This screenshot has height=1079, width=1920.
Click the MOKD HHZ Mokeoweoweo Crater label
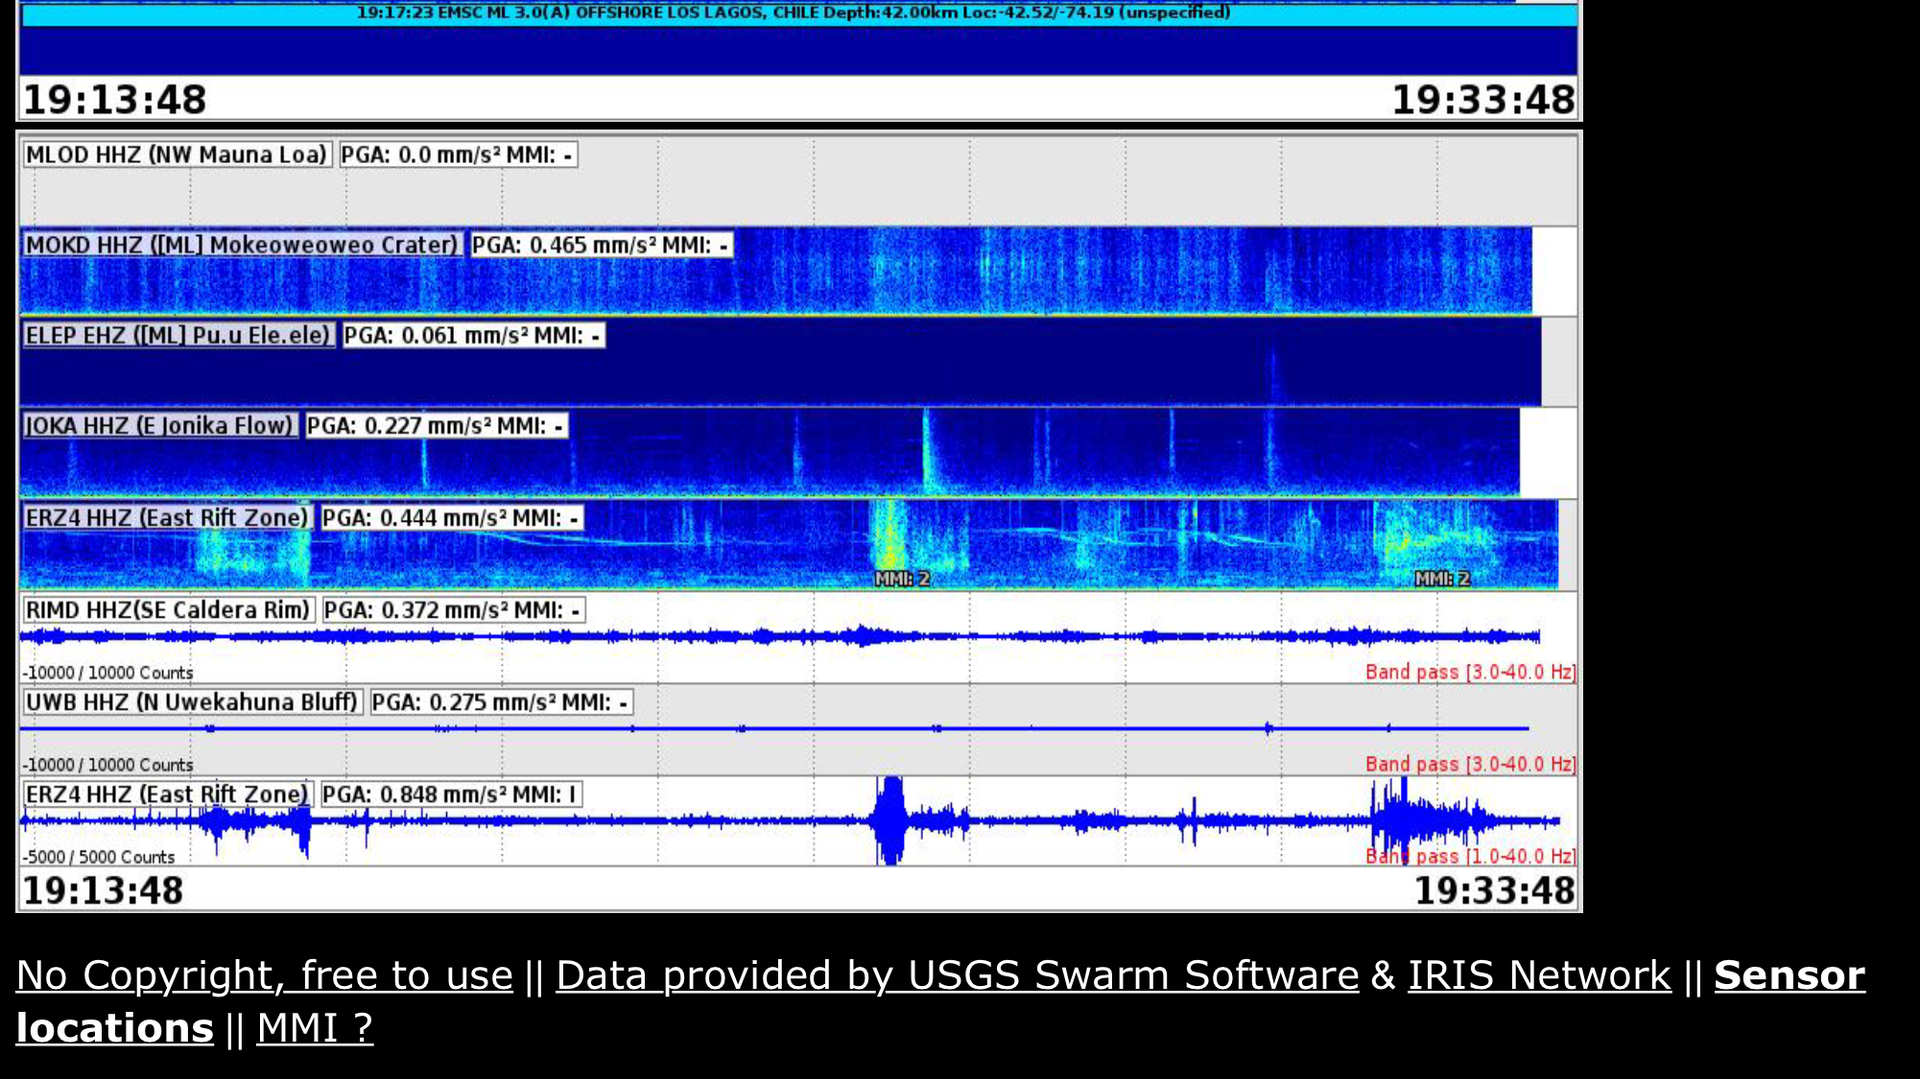pos(241,245)
